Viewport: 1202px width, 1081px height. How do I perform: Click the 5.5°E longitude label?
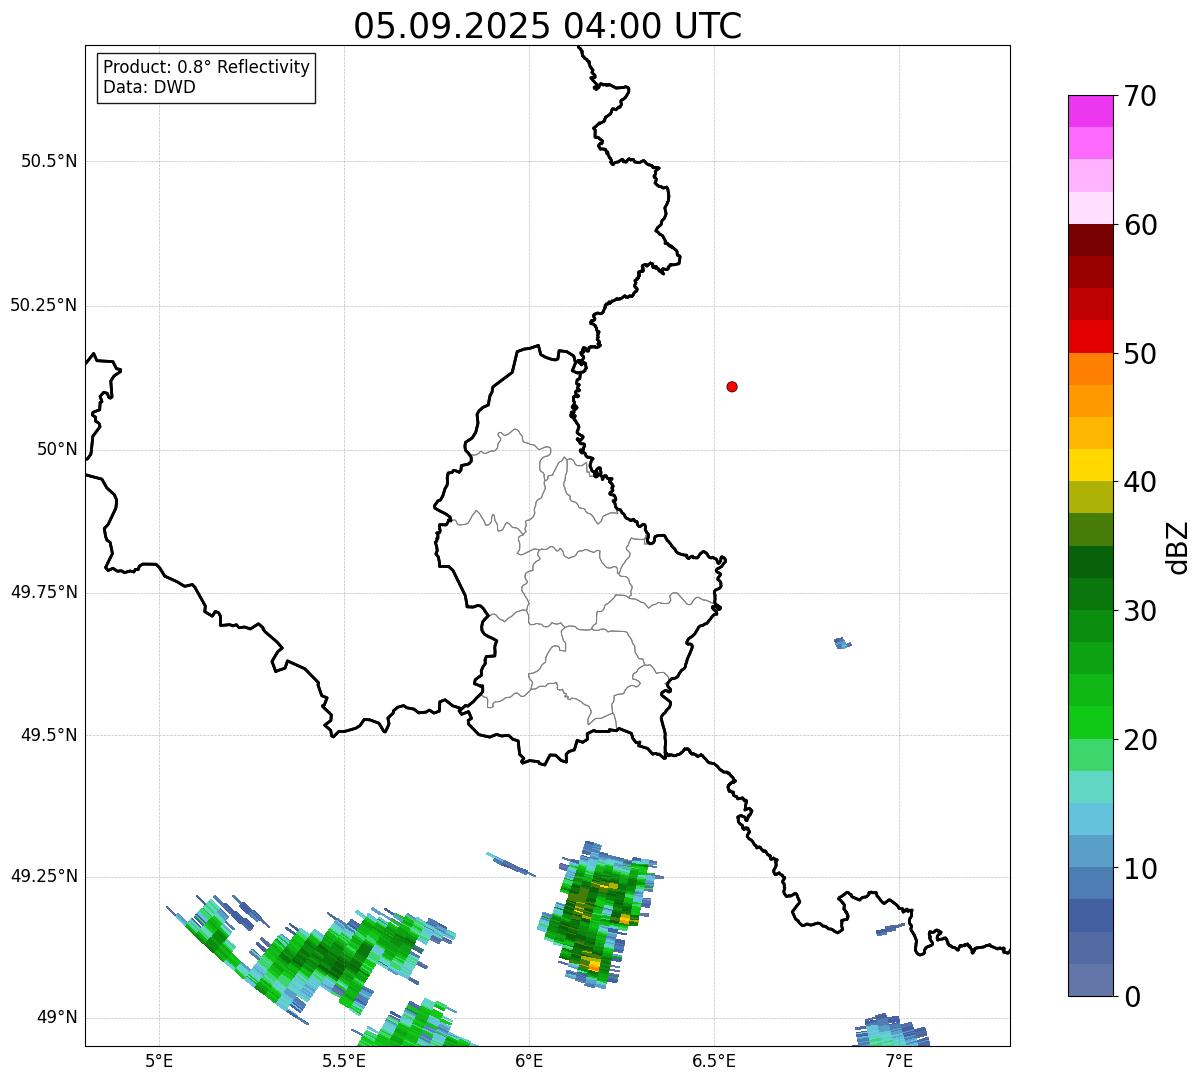pyautogui.click(x=344, y=1060)
